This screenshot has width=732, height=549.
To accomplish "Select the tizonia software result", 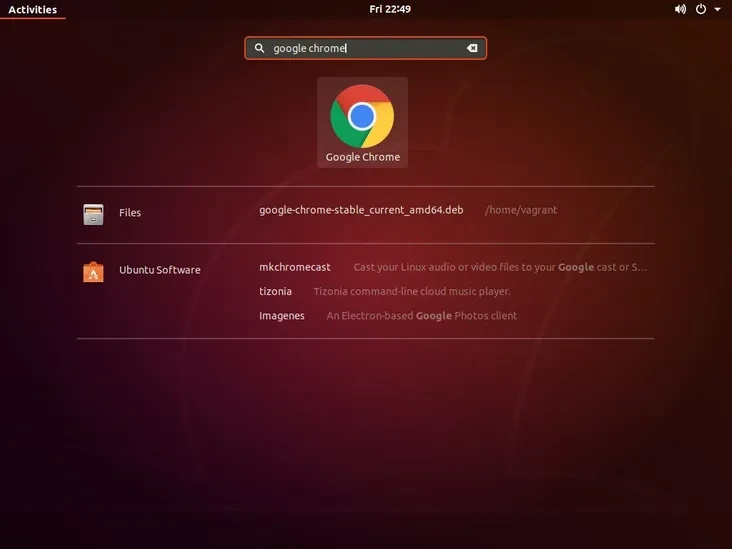I will point(275,291).
